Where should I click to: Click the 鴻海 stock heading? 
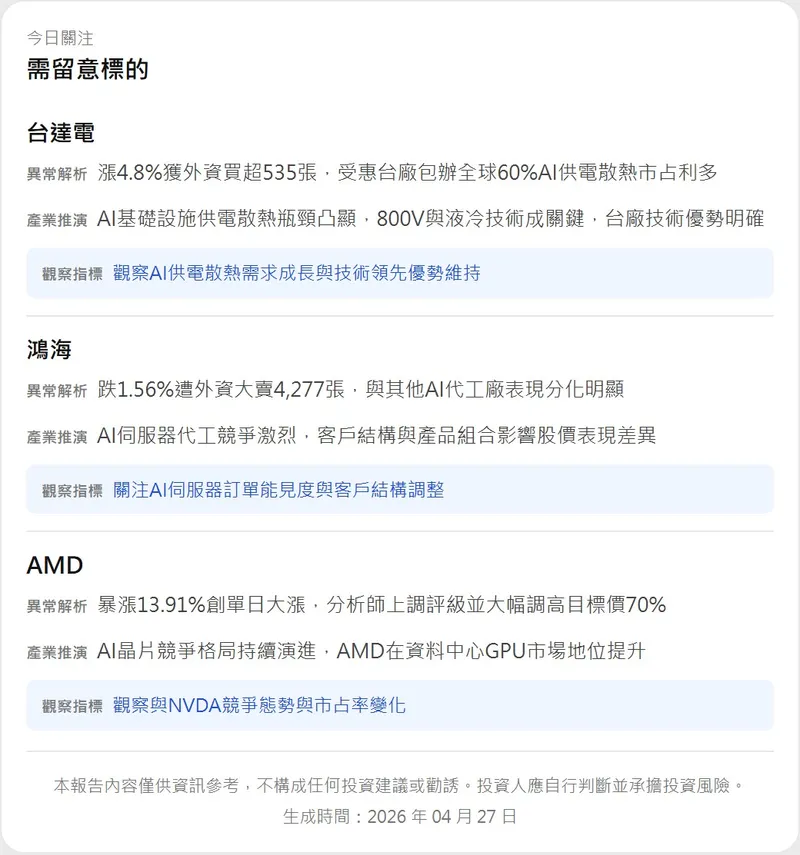tap(49, 350)
